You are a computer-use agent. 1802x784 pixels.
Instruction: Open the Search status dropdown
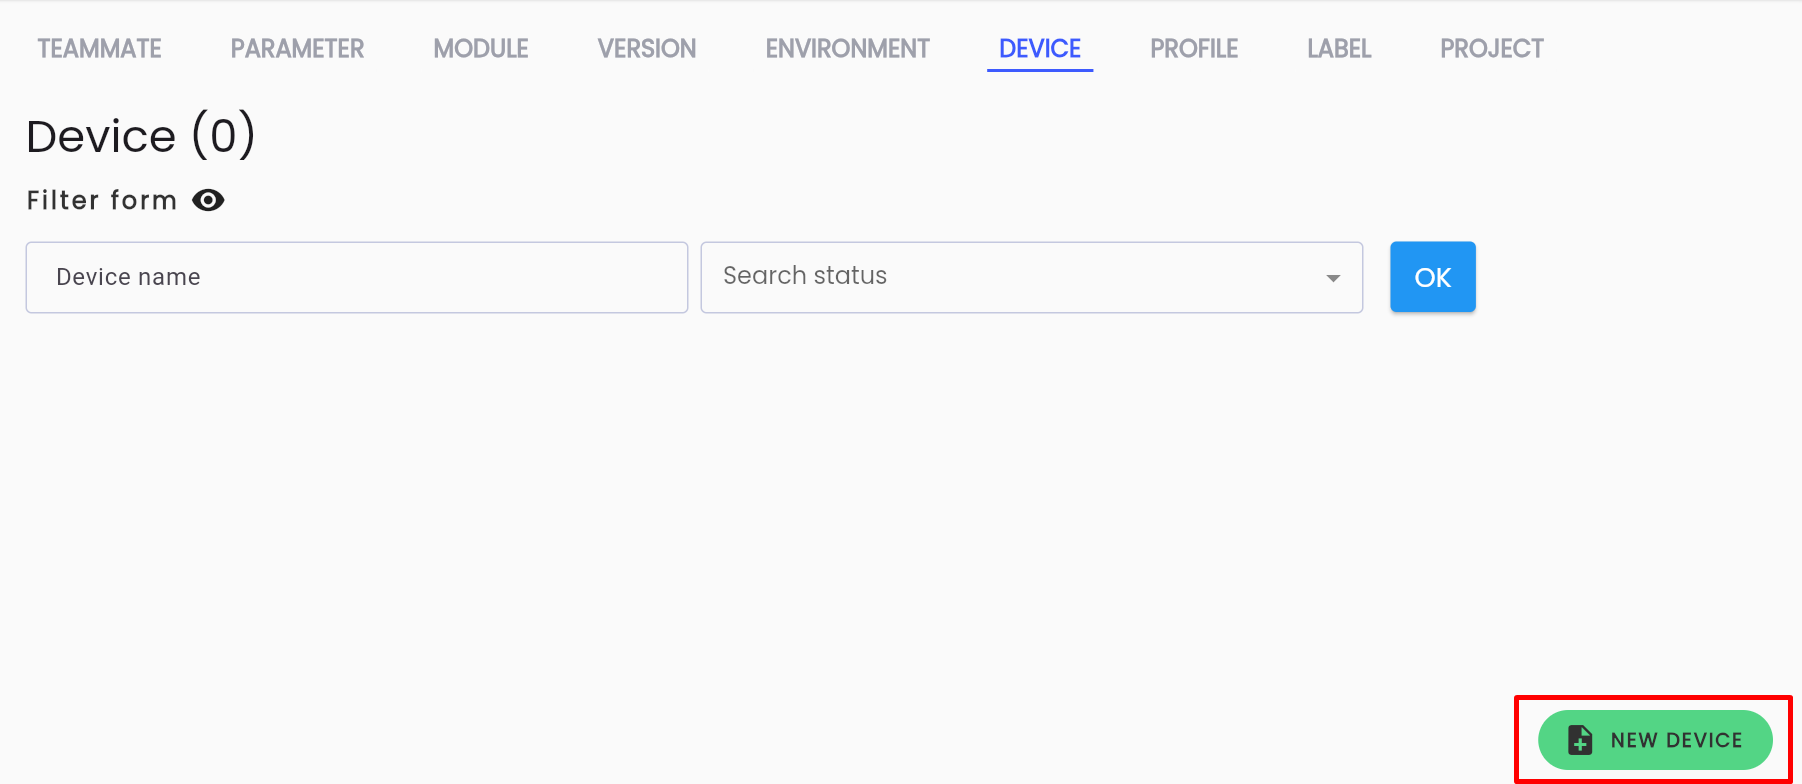pos(1031,277)
